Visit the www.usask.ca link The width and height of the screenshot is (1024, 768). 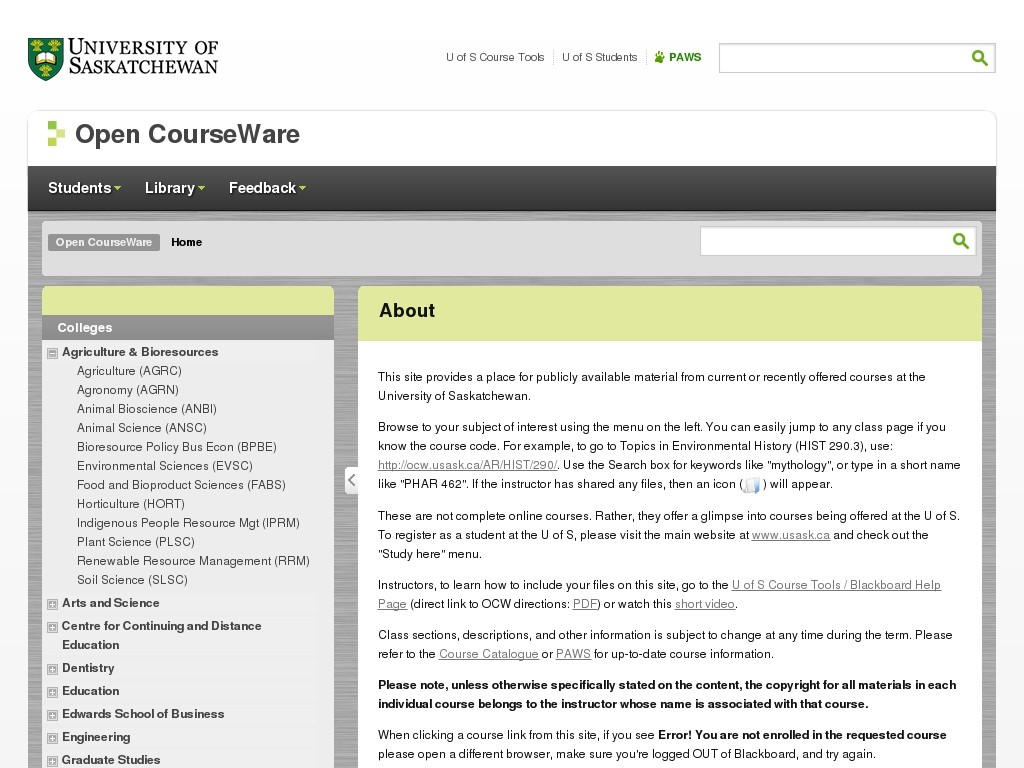791,535
